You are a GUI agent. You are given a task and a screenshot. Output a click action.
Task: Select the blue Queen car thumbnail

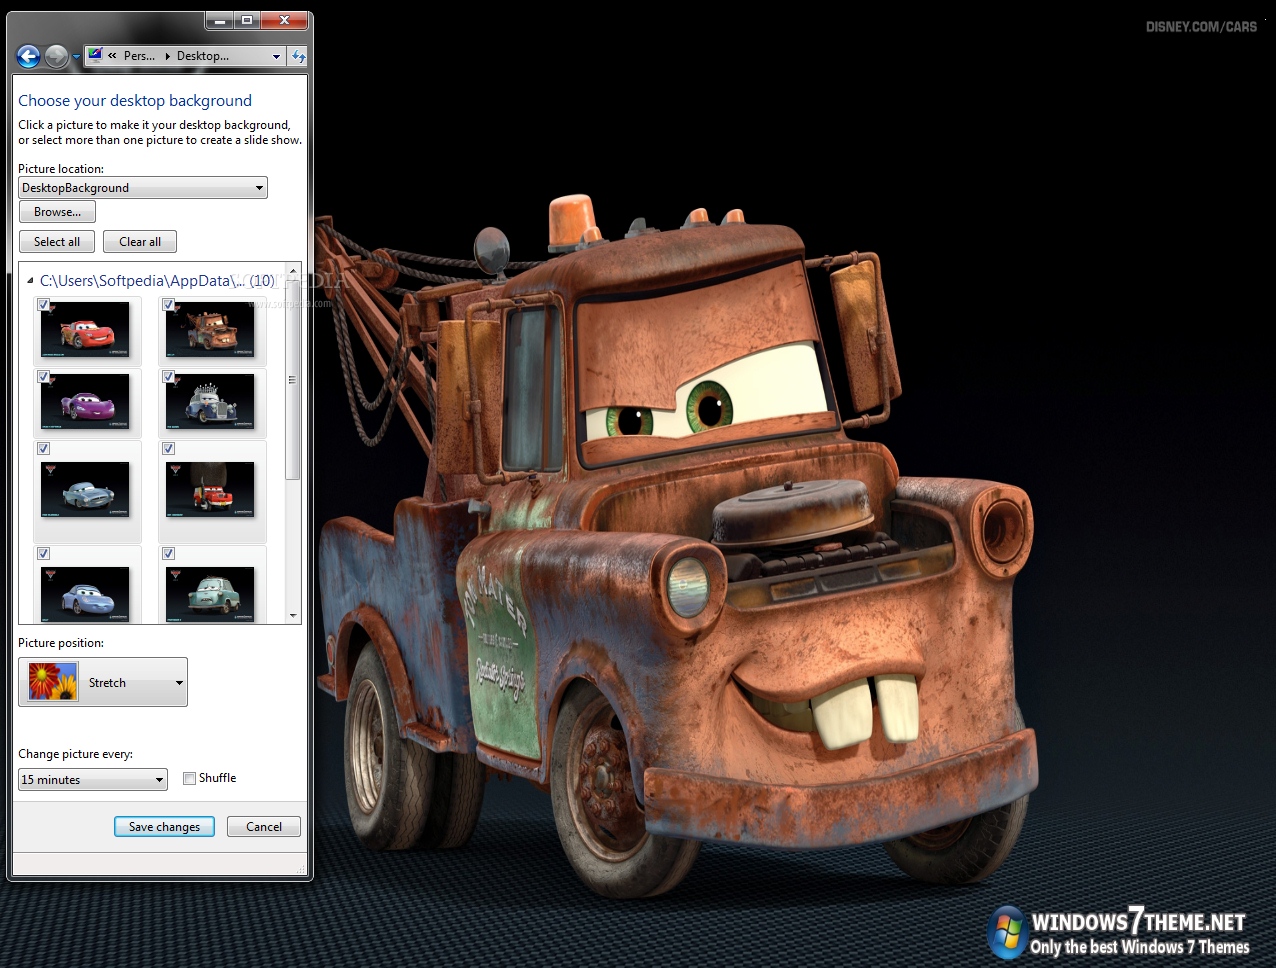(x=211, y=402)
